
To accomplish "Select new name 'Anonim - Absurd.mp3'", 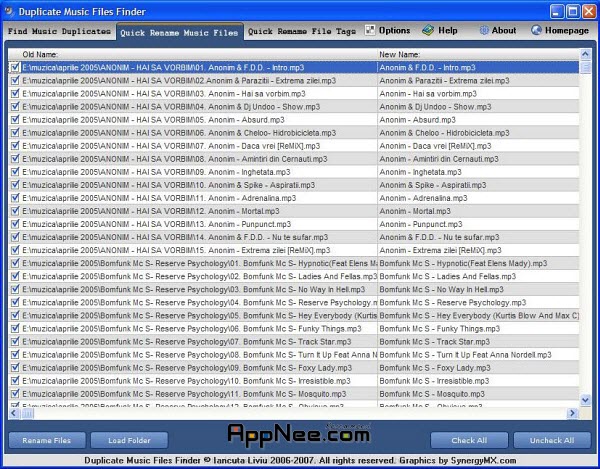I will tap(417, 120).
